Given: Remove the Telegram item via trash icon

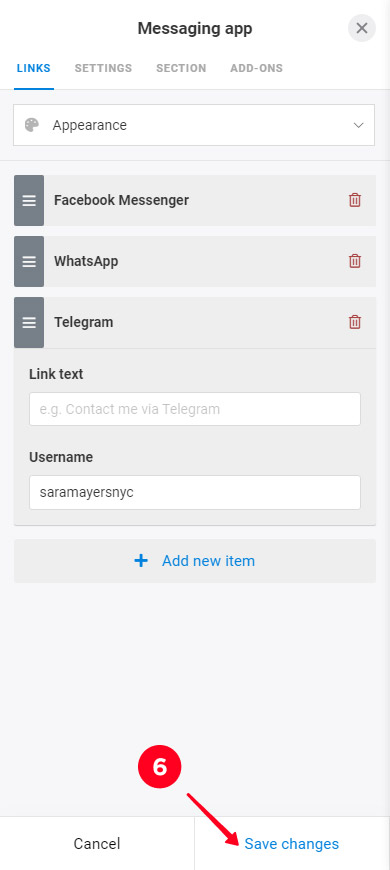Looking at the screenshot, I should 354,322.
